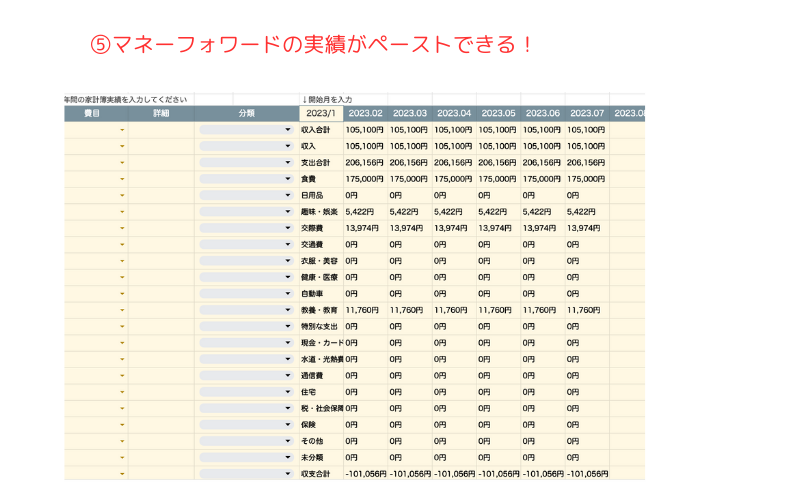The width and height of the screenshot is (800, 500).
Task: Select the 2023/1 start month cell
Action: point(321,113)
